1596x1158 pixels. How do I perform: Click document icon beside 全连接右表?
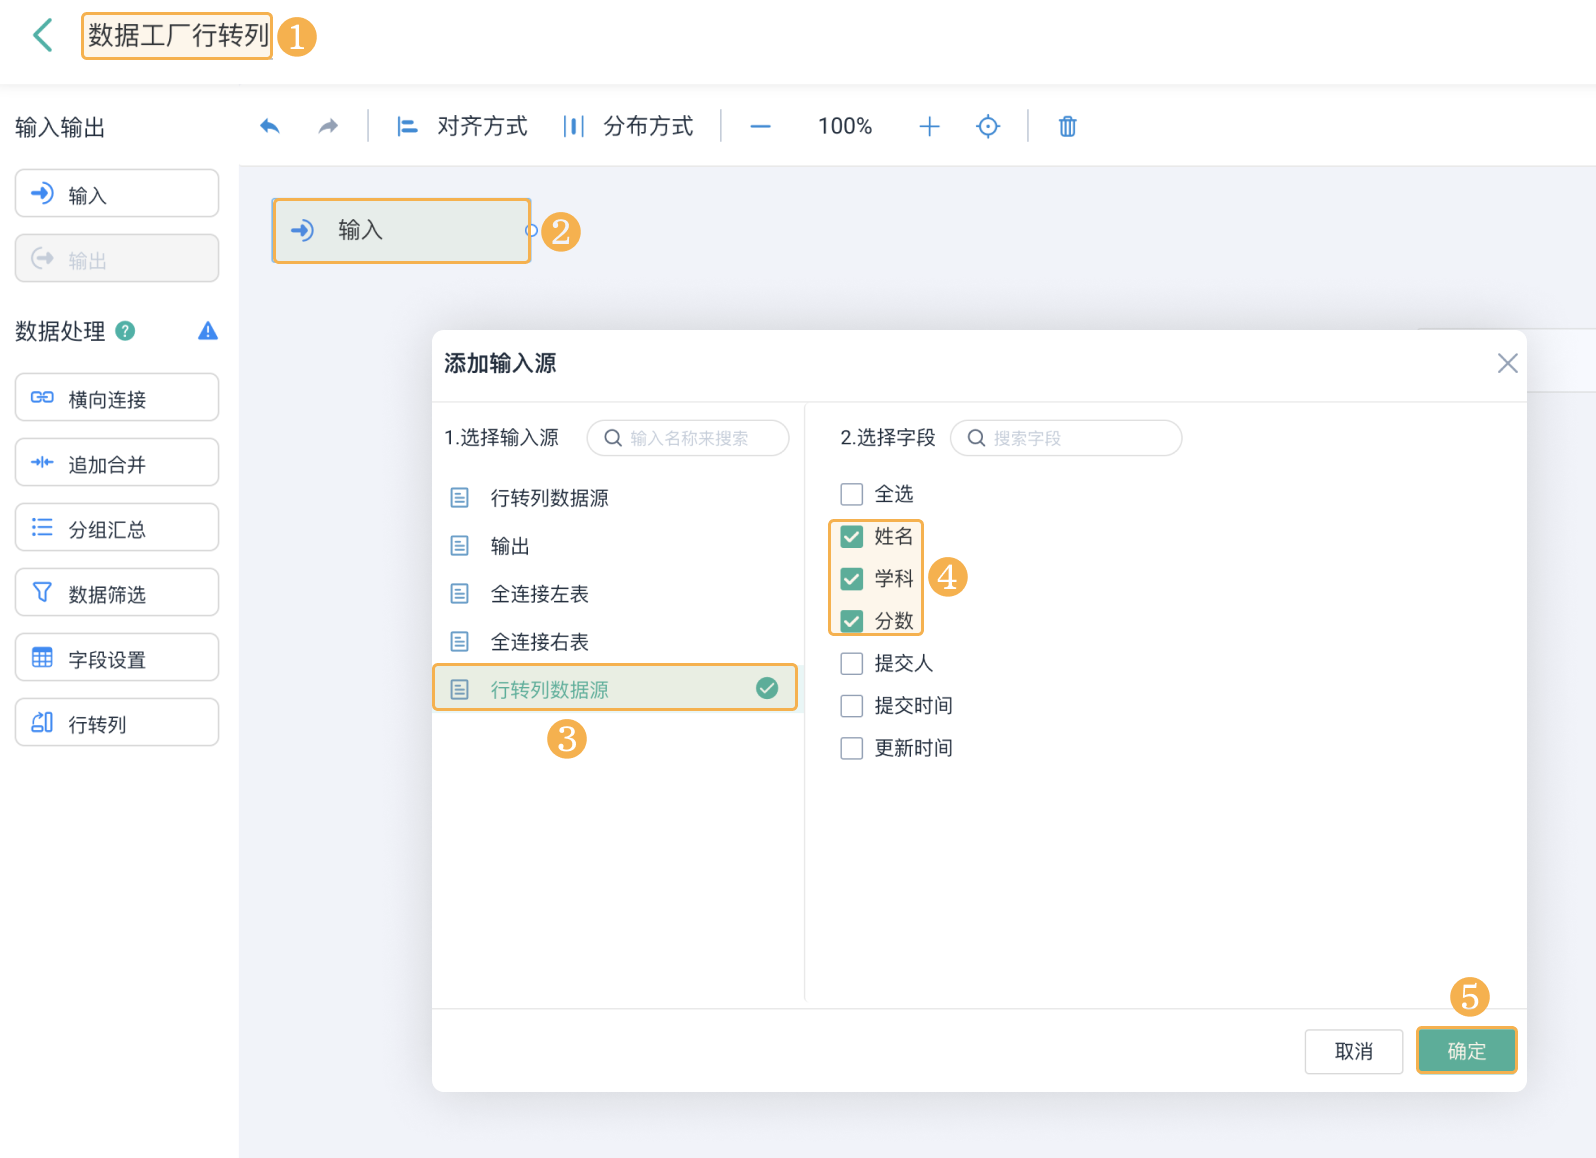459,642
